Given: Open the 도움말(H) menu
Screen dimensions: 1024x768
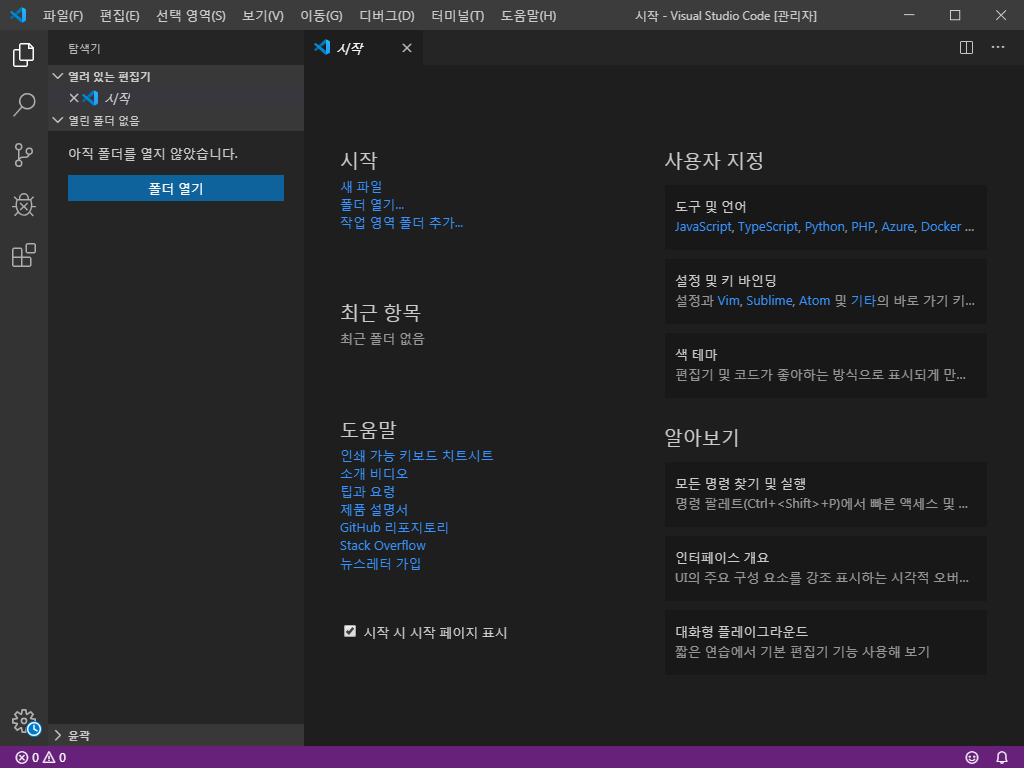Looking at the screenshot, I should coord(528,16).
